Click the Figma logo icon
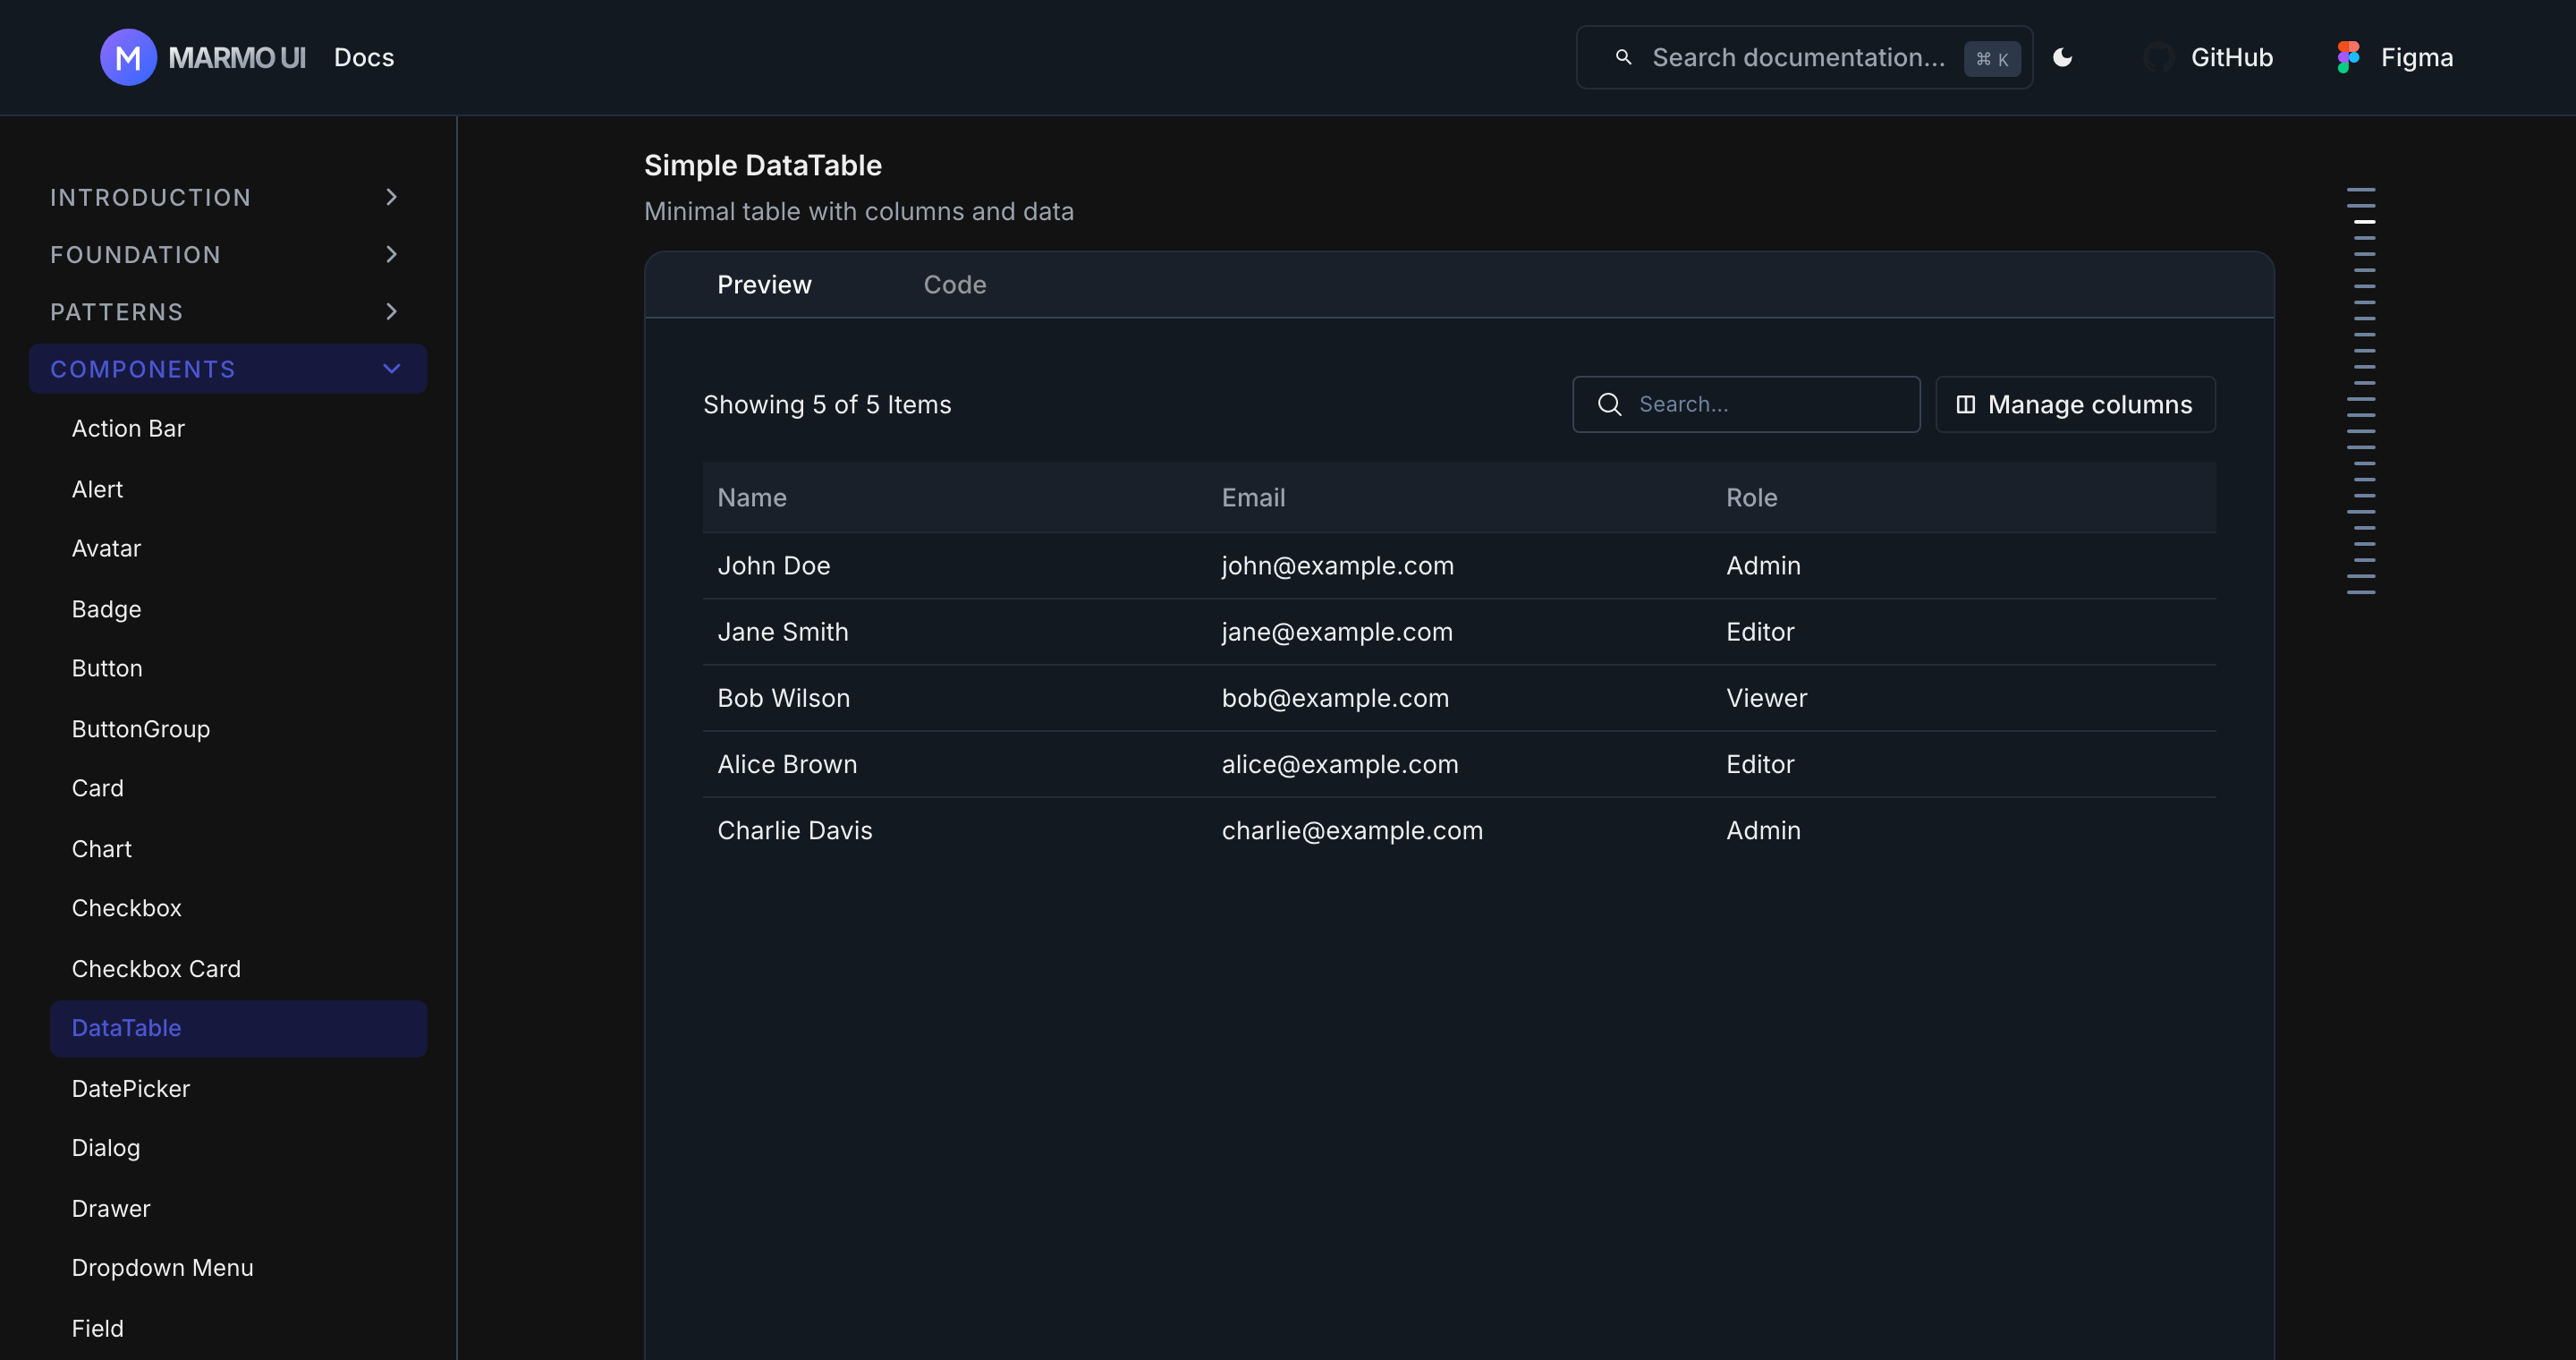 click(x=2348, y=57)
